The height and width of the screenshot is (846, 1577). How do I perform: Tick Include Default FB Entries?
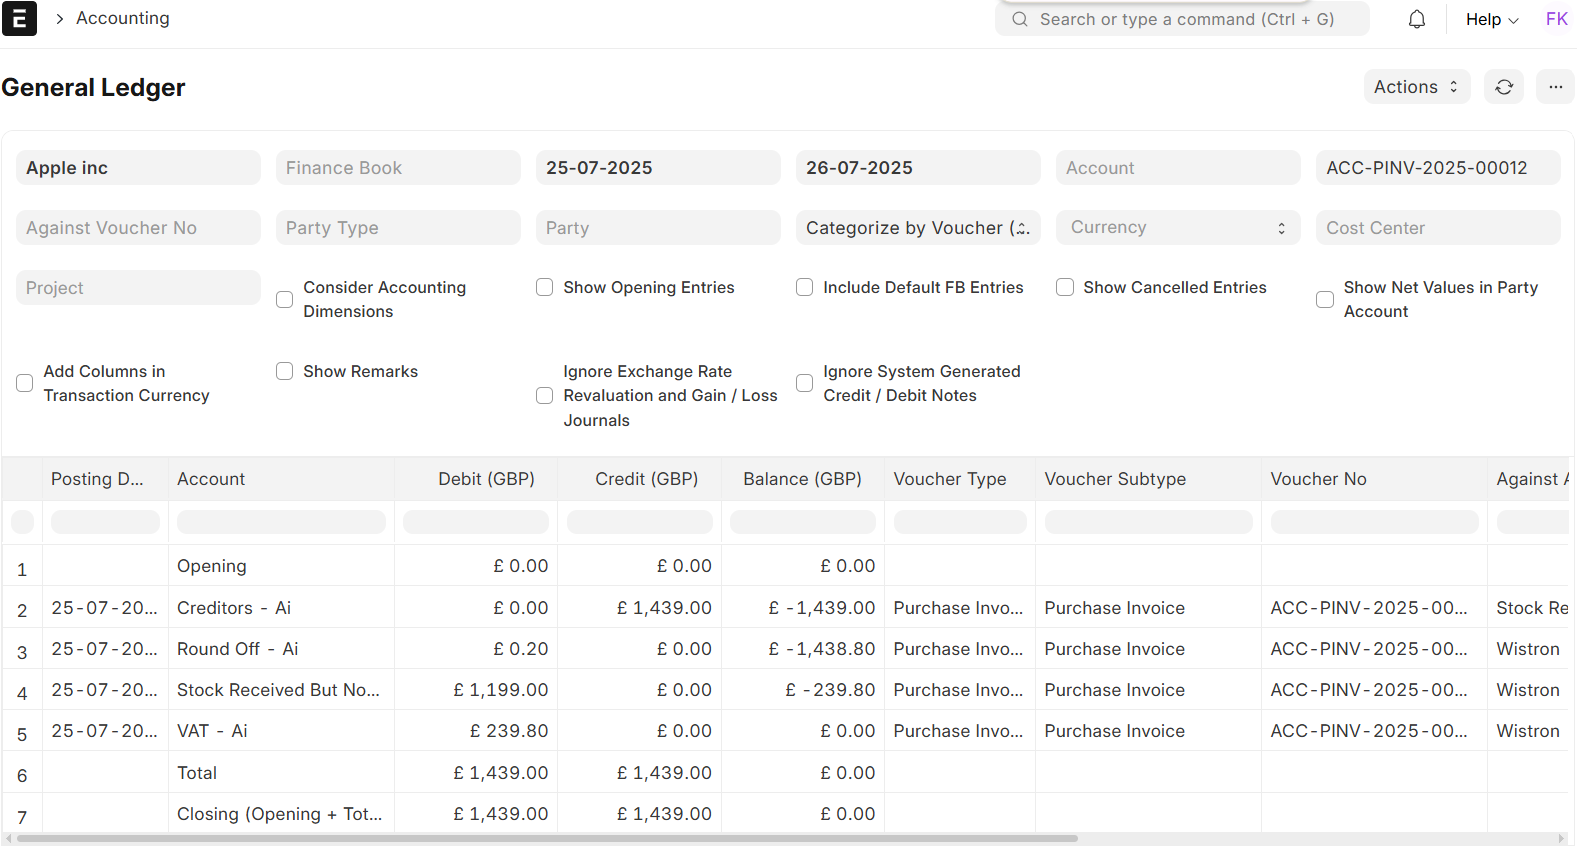pos(805,288)
